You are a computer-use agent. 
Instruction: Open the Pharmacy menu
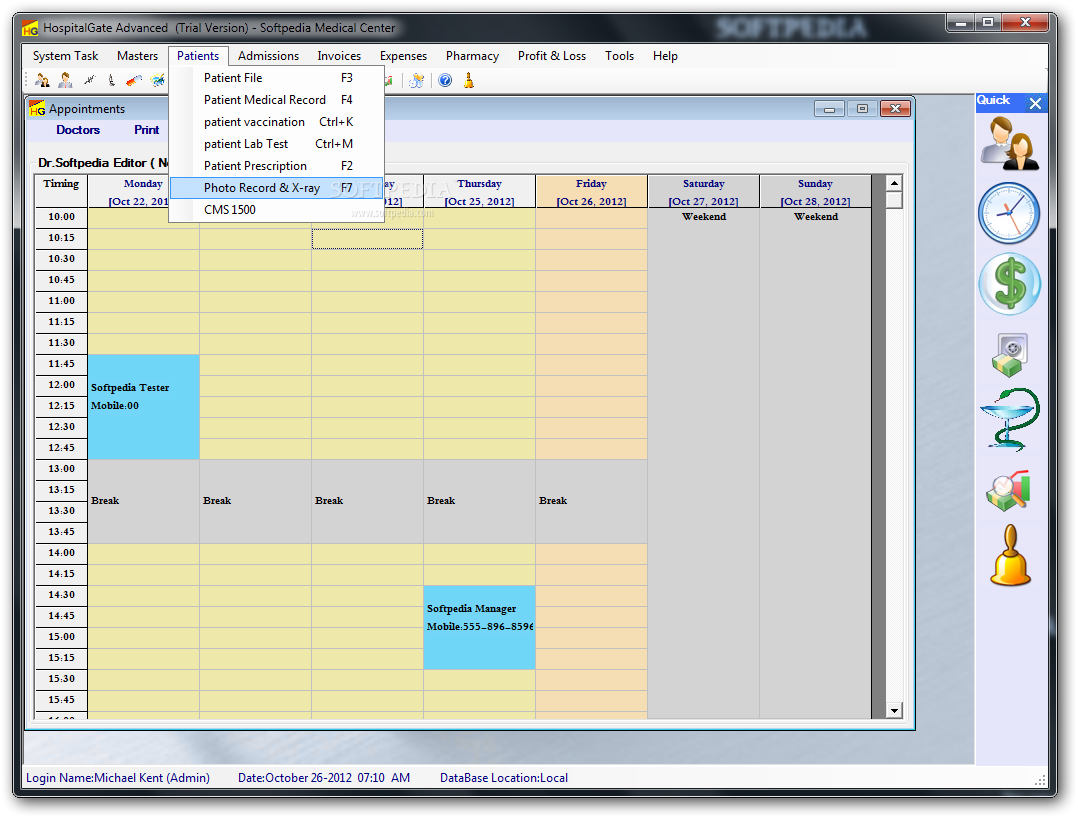(x=472, y=56)
